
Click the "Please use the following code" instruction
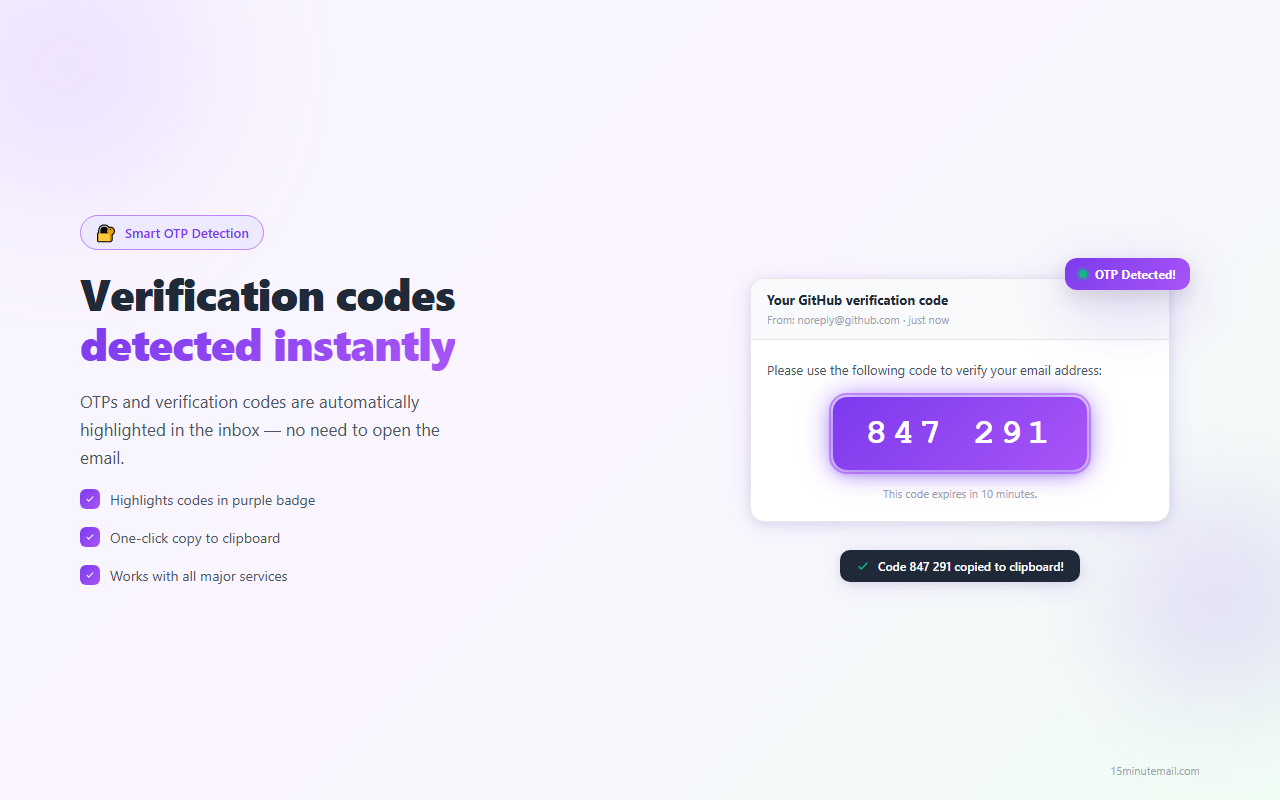[934, 370]
